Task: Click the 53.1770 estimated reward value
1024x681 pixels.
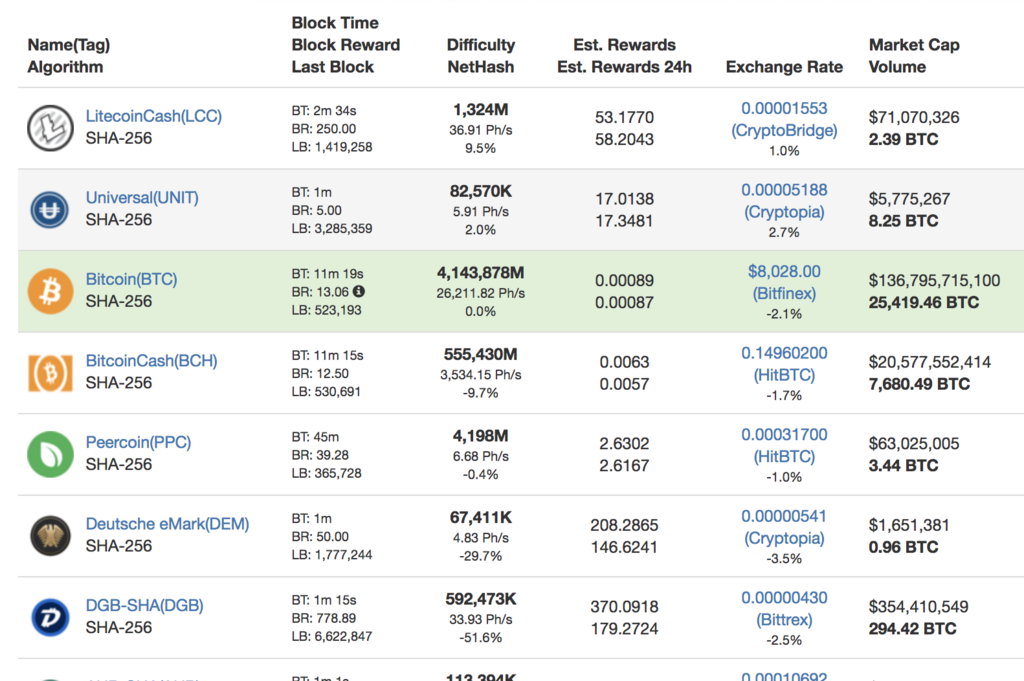Action: [624, 118]
